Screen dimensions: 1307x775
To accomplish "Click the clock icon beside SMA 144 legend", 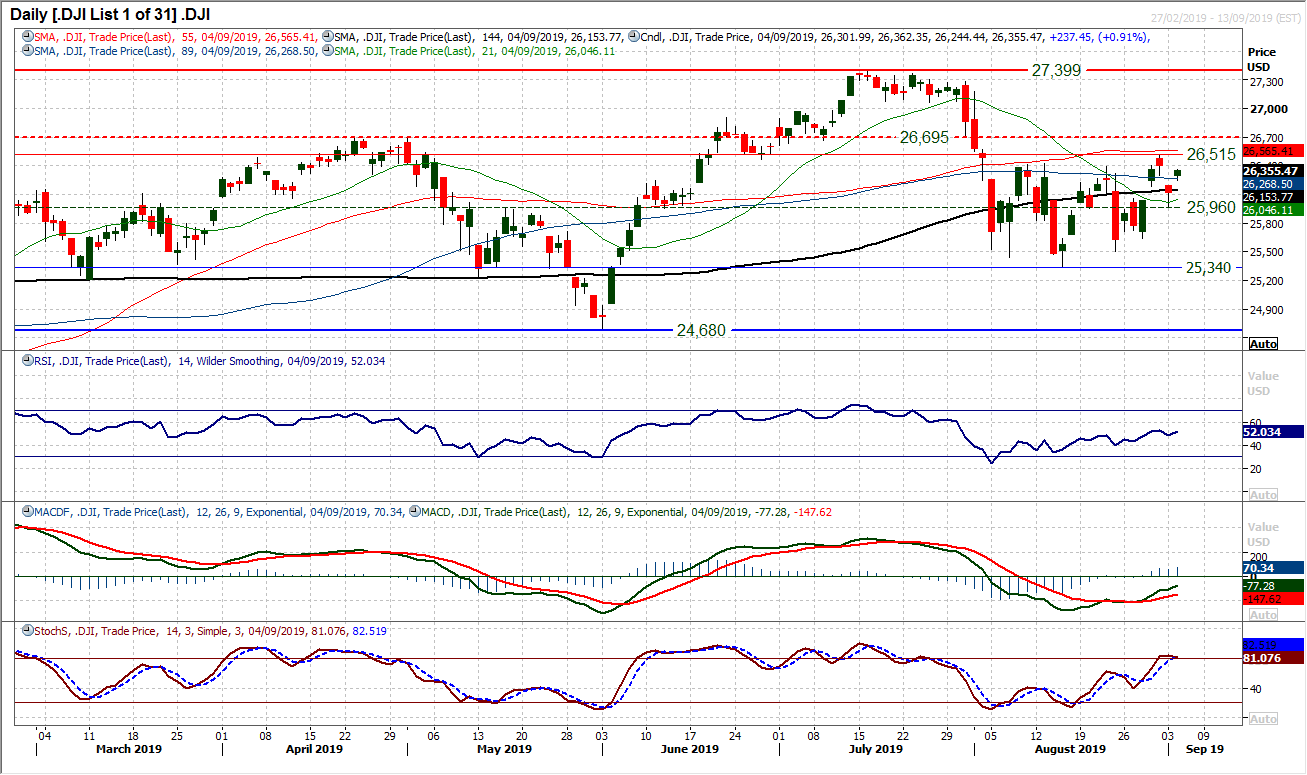I will point(328,37).
